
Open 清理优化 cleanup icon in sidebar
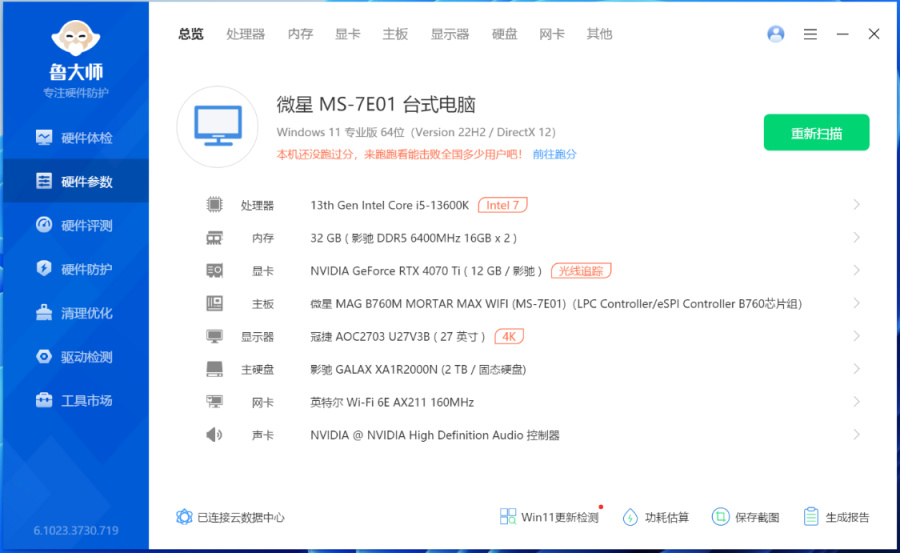coord(44,312)
